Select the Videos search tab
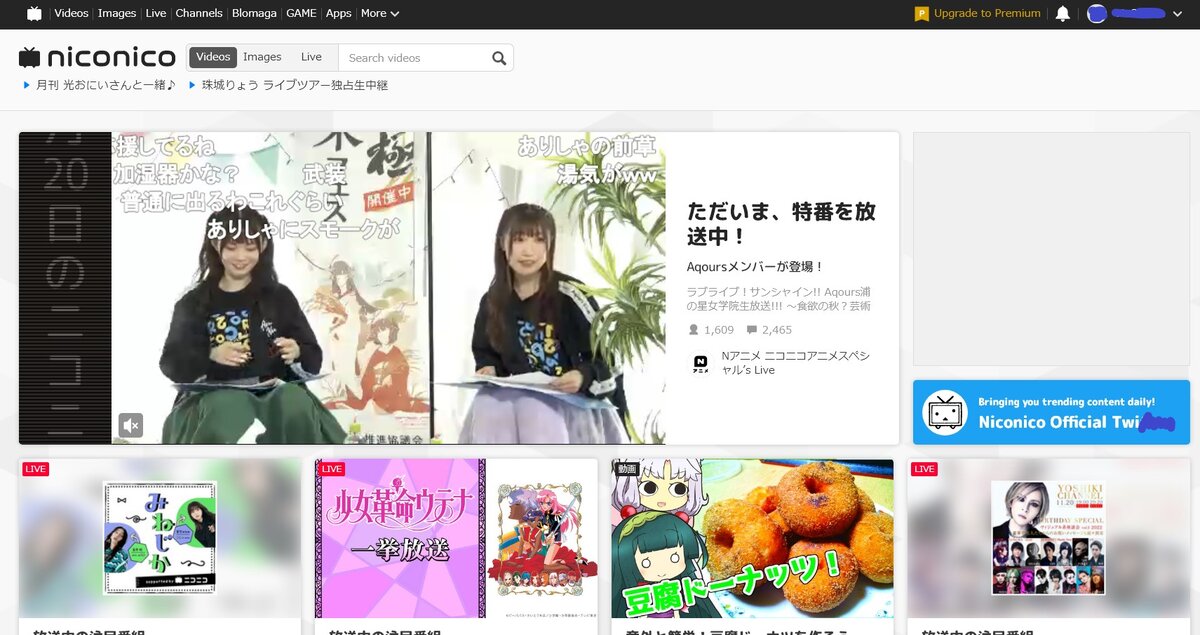This screenshot has height=635, width=1200. click(x=213, y=57)
